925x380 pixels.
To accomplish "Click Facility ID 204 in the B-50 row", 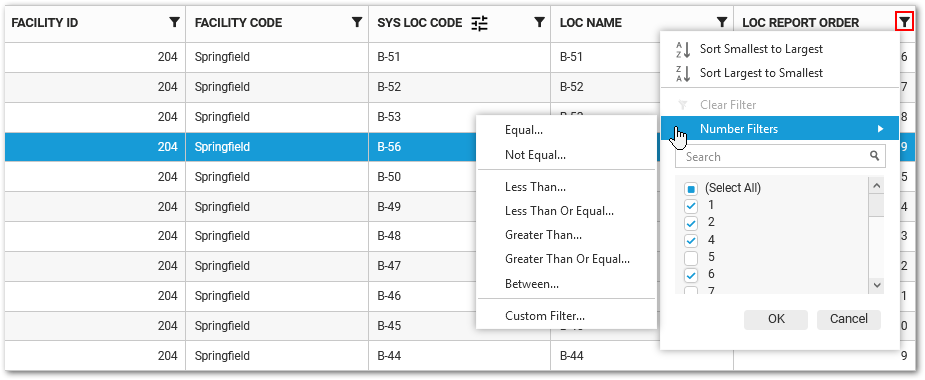I will pyautogui.click(x=168, y=176).
